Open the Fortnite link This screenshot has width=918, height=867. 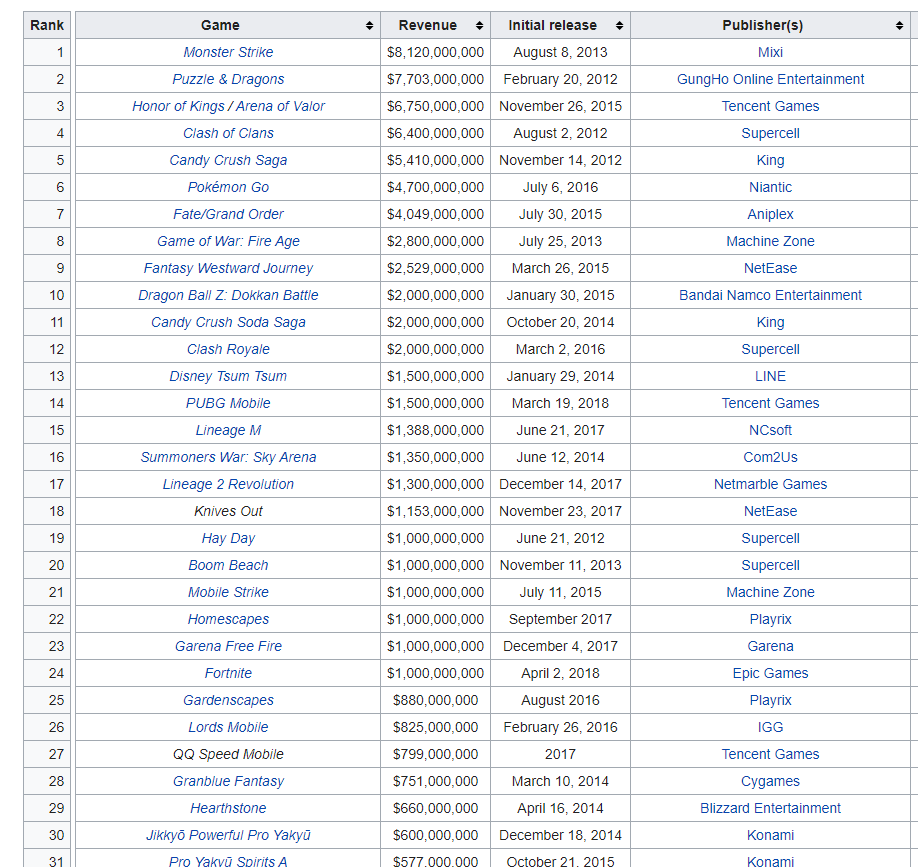point(228,671)
